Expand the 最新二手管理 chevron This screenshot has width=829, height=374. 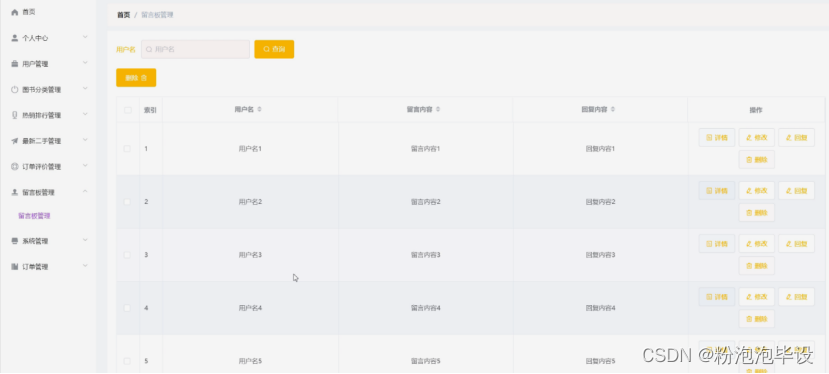(x=85, y=140)
